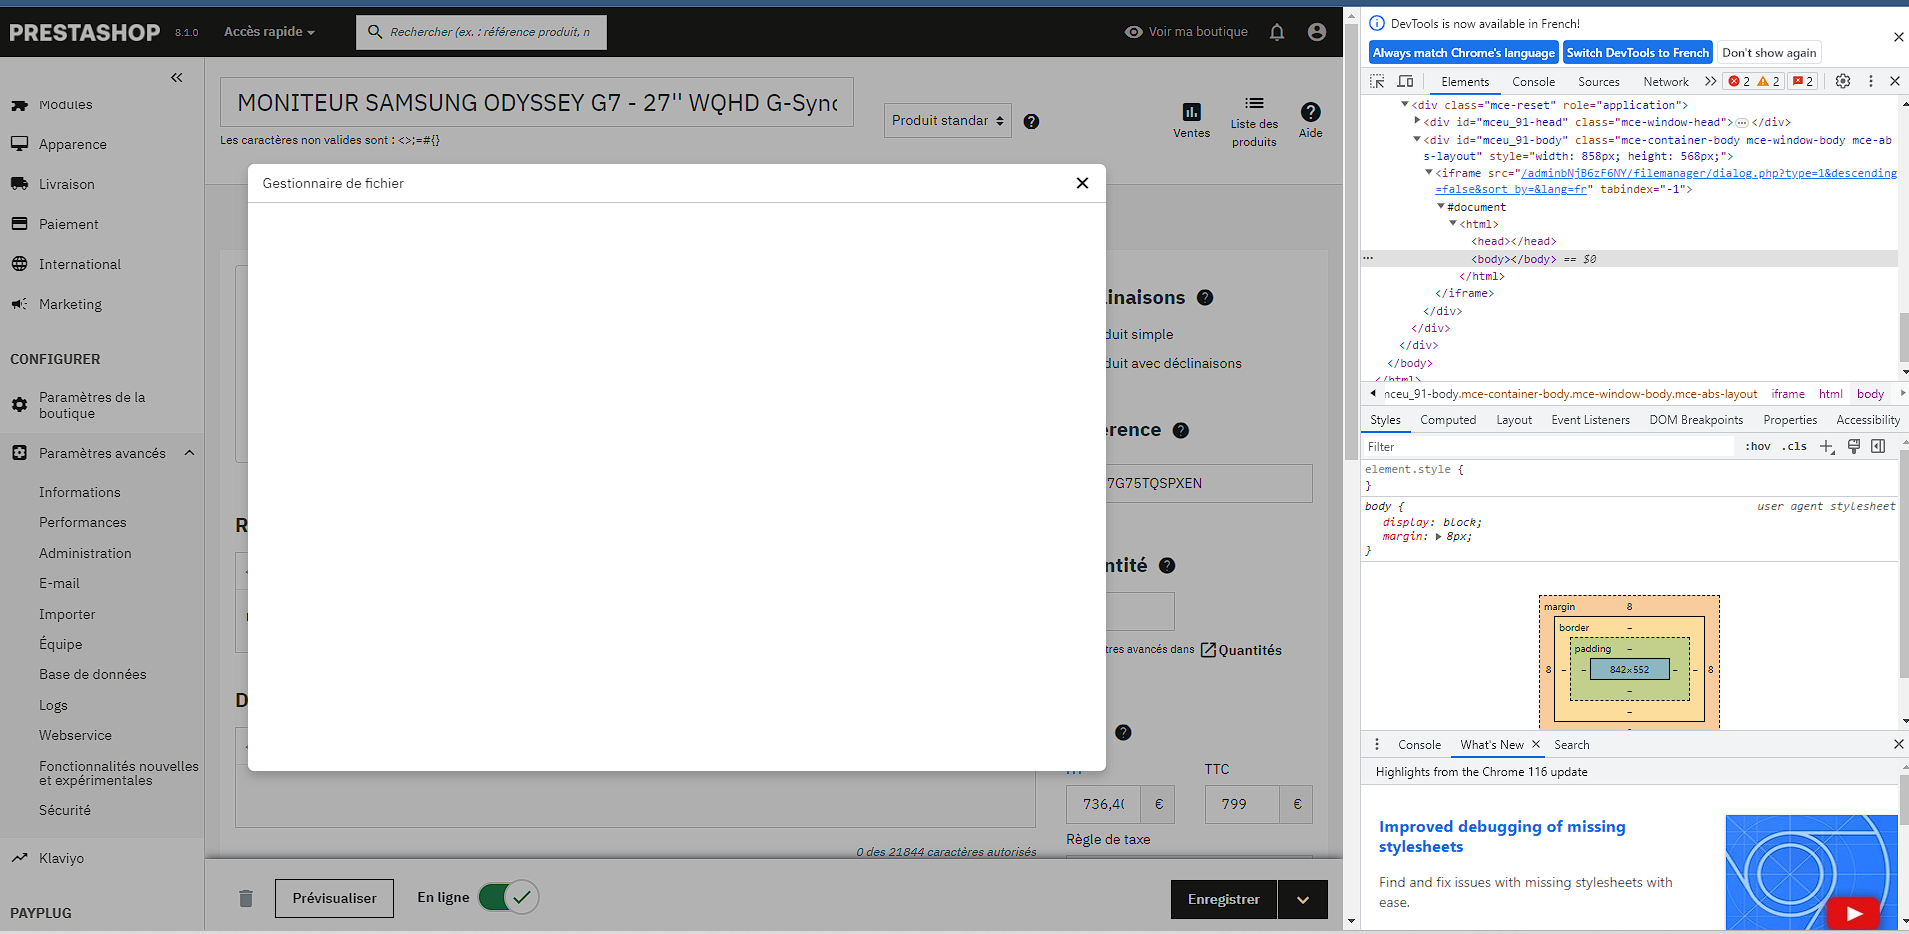The image size is (1909, 934).
Task: Click the help icon next to Référence
Action: coord(1180,430)
